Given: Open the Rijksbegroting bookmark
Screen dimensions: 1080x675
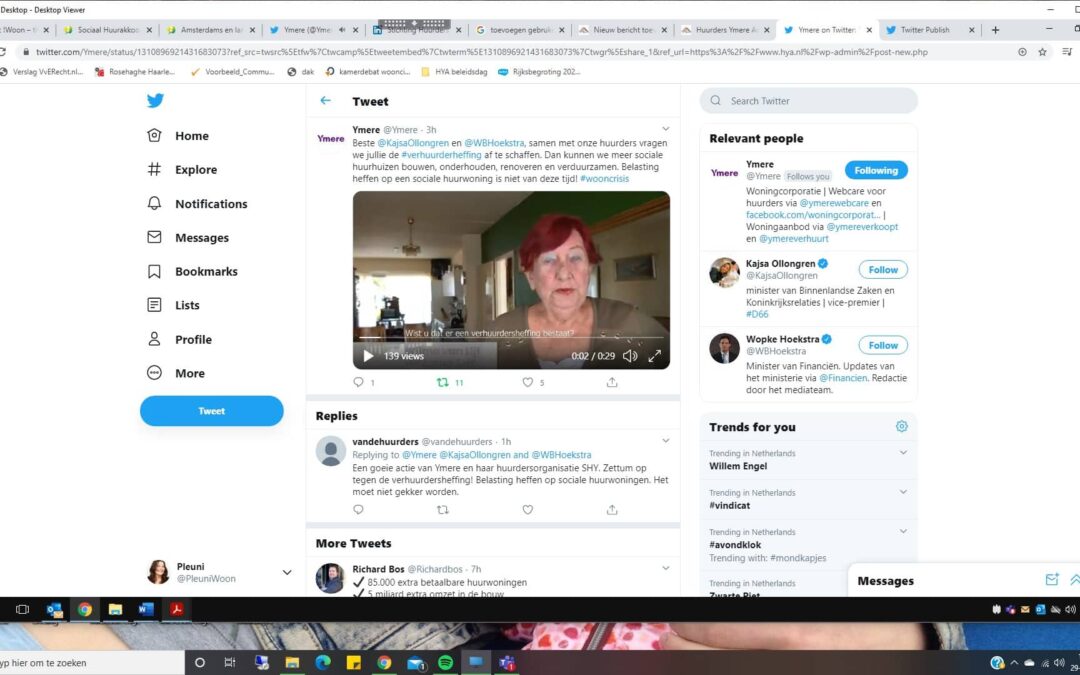Looking at the screenshot, I should pyautogui.click(x=539, y=72).
